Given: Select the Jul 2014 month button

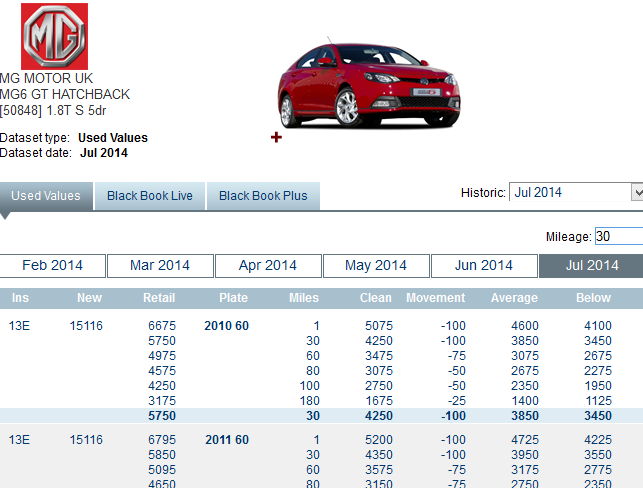Looking at the screenshot, I should click(x=591, y=266).
